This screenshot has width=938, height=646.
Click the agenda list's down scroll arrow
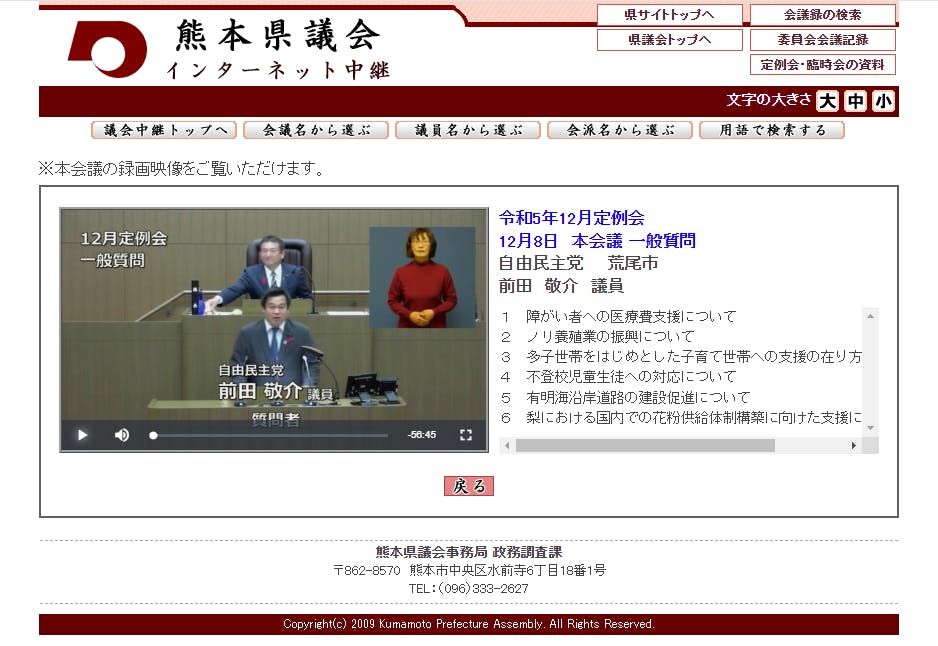pyautogui.click(x=870, y=428)
